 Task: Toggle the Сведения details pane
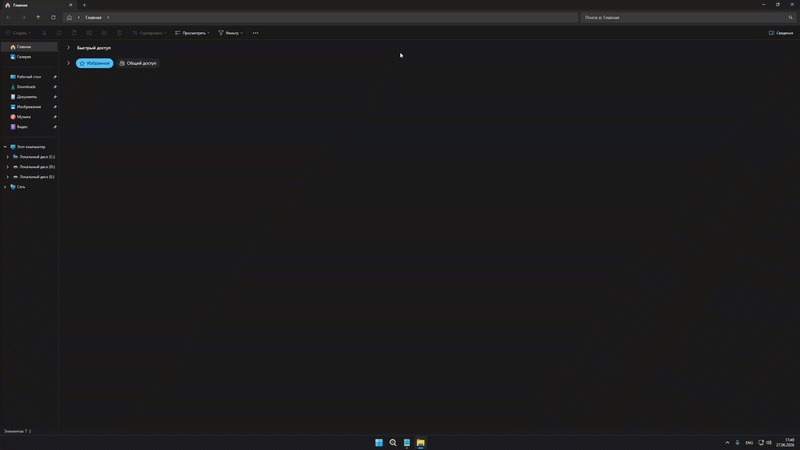[781, 33]
